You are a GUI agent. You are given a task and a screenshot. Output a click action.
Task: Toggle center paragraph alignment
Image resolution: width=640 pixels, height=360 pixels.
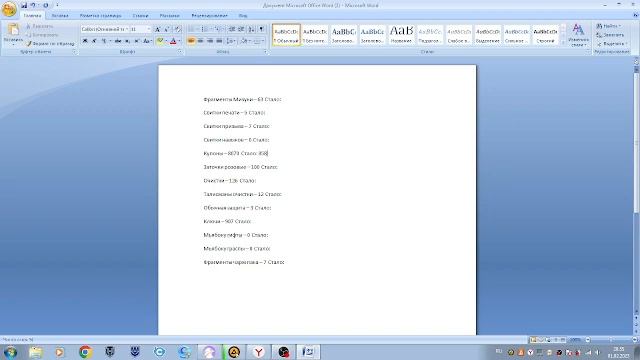[200, 41]
